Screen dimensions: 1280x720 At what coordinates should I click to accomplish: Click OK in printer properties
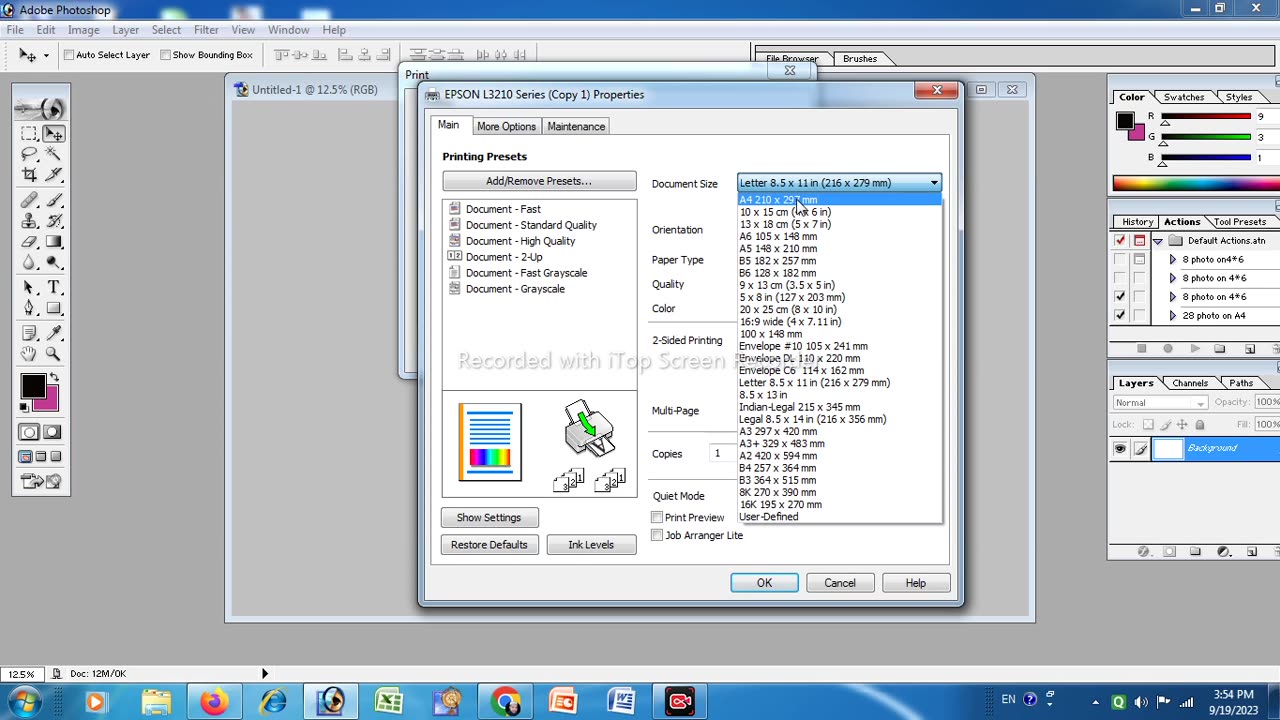pos(764,583)
